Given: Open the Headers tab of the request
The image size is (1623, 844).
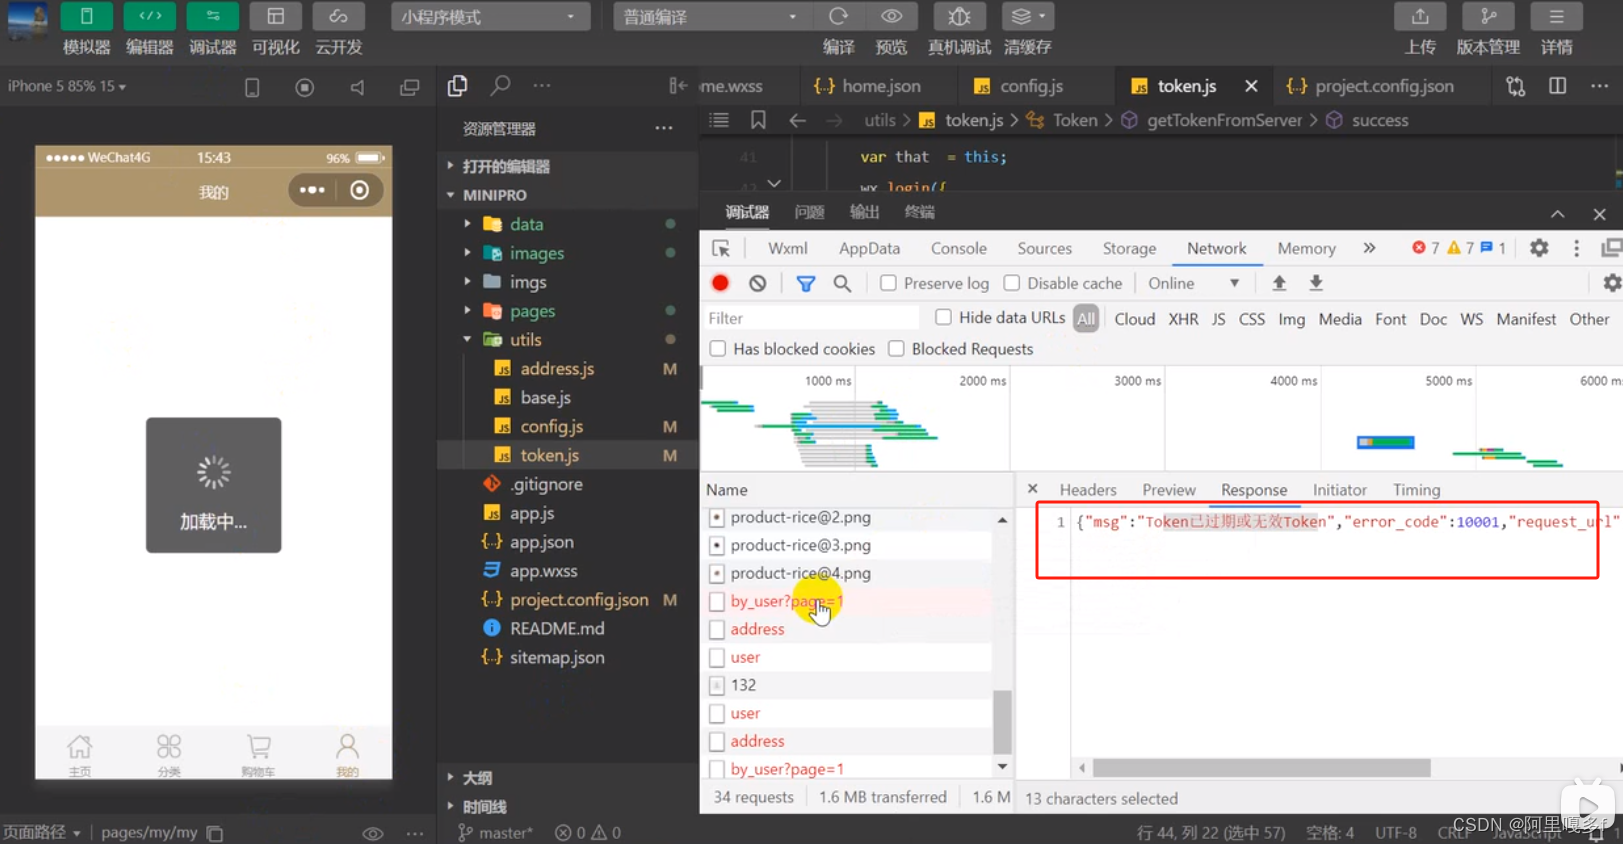Looking at the screenshot, I should pos(1087,489).
